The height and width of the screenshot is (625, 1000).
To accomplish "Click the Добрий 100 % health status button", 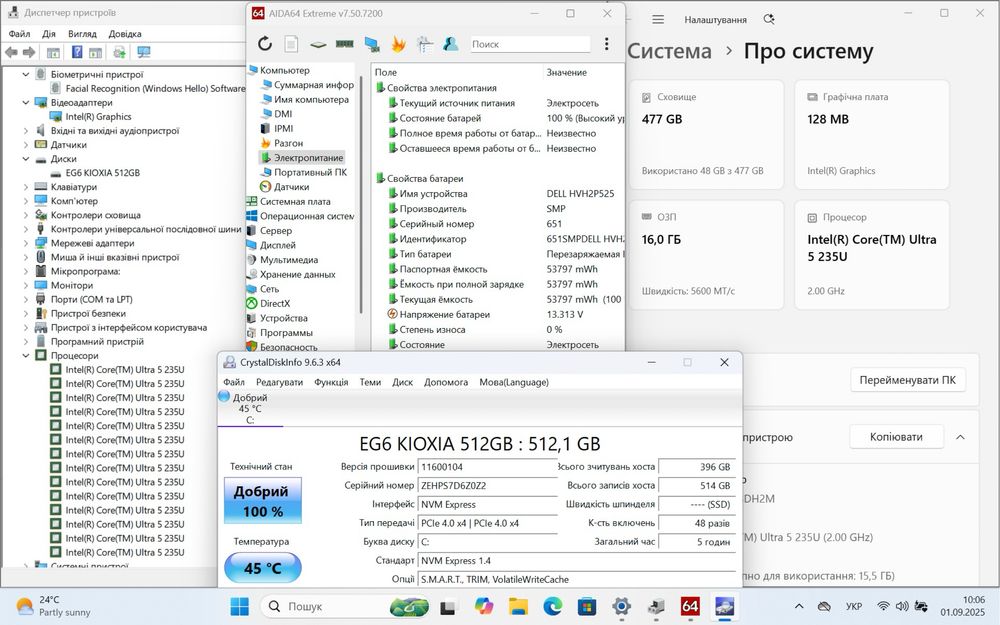I will 263,501.
